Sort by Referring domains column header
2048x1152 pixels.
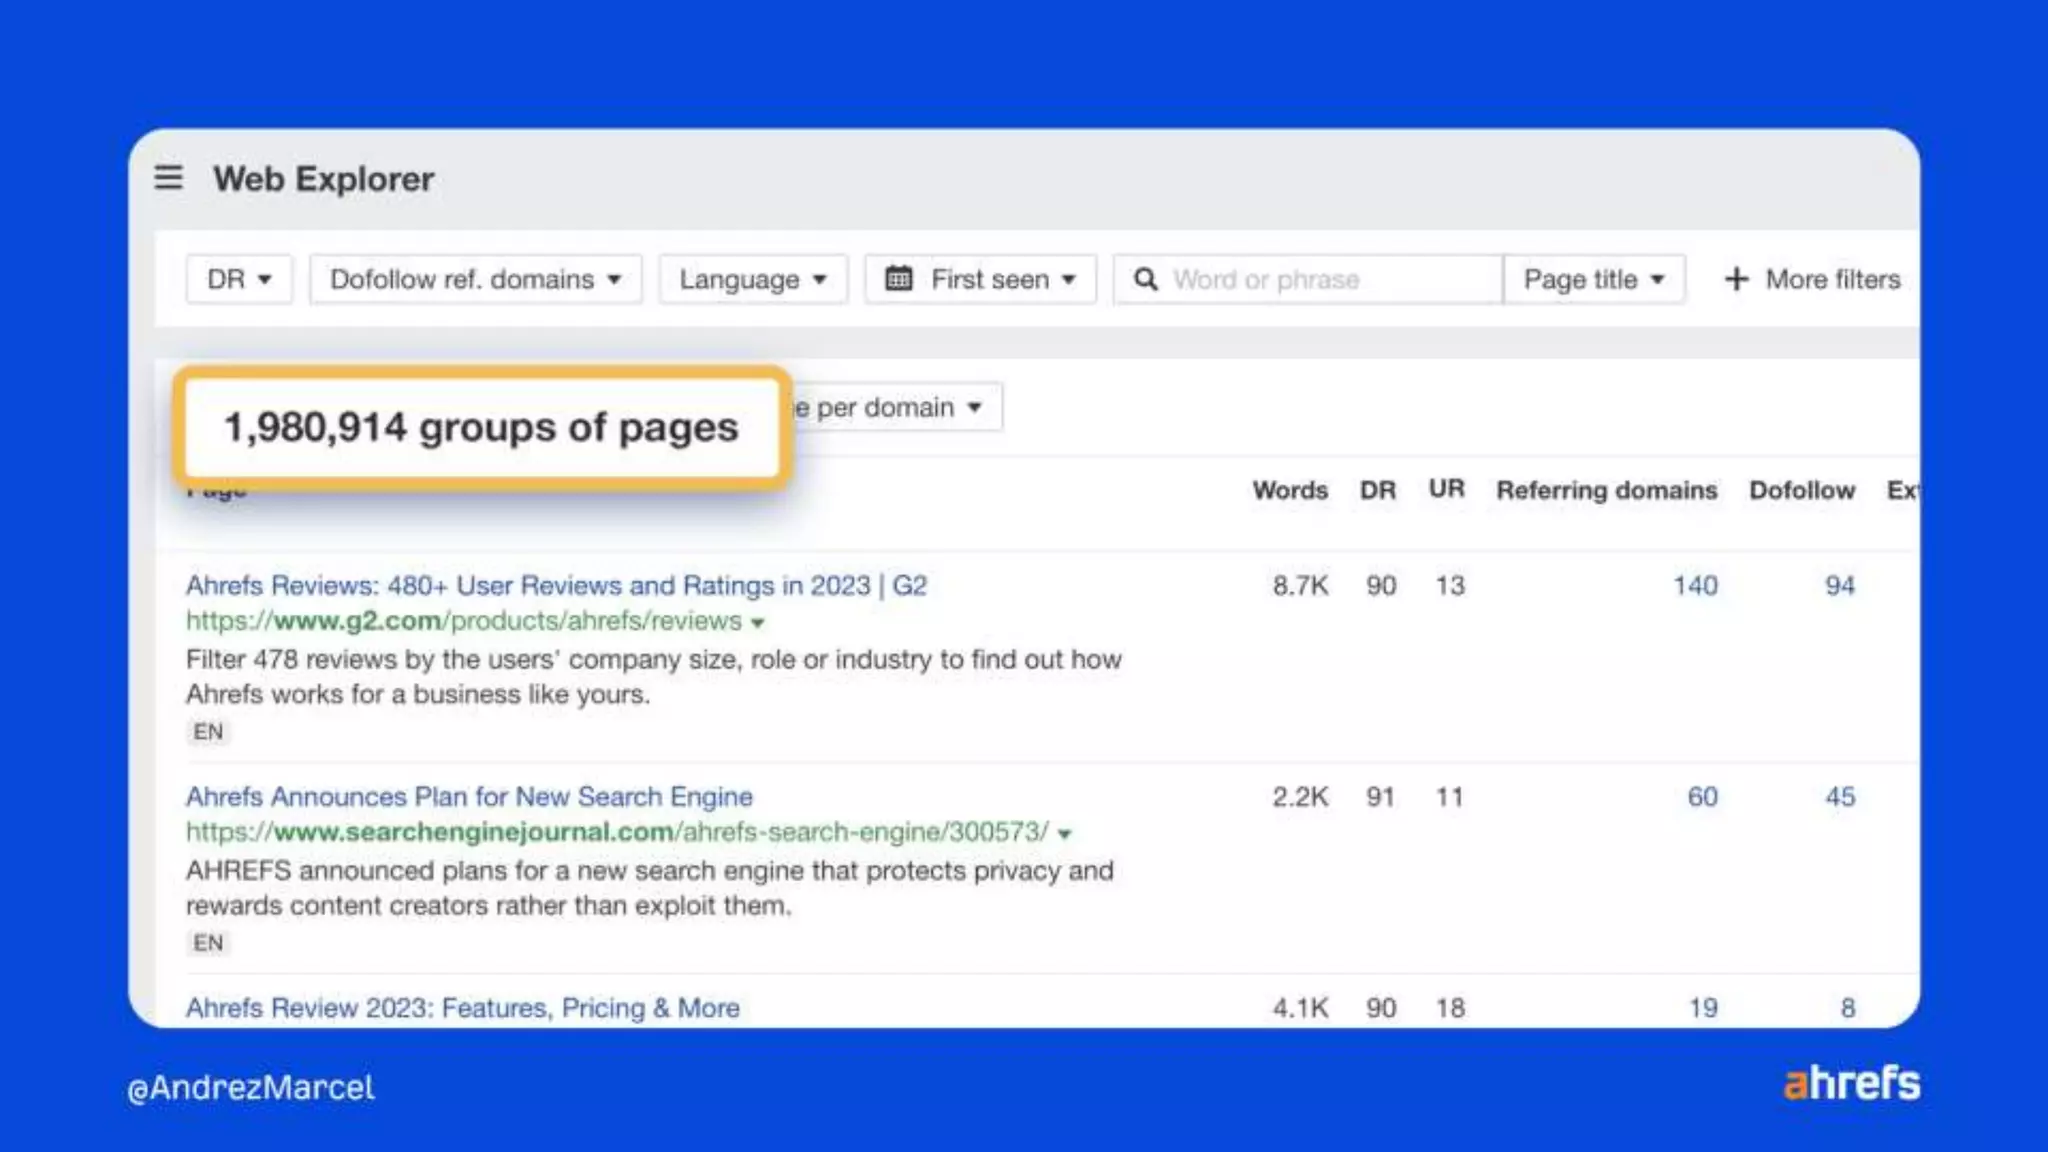click(x=1606, y=490)
